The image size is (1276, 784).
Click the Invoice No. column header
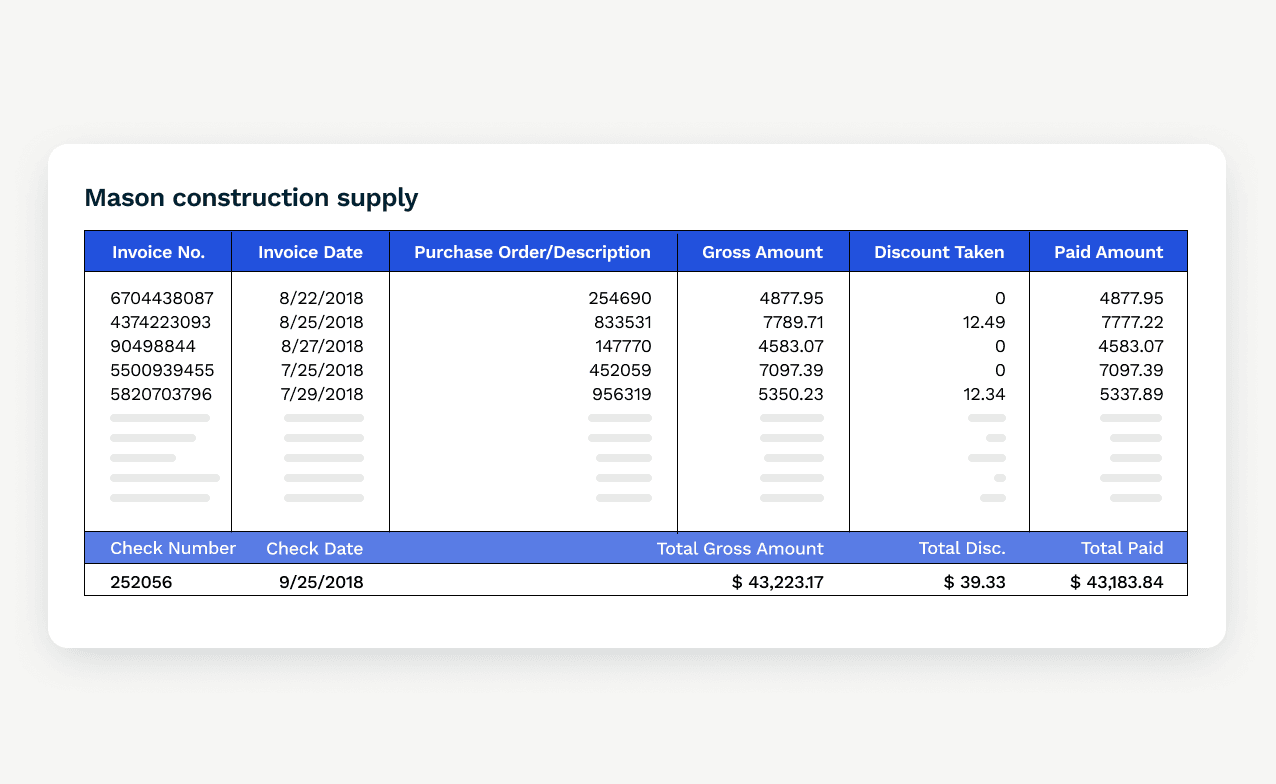tap(158, 252)
